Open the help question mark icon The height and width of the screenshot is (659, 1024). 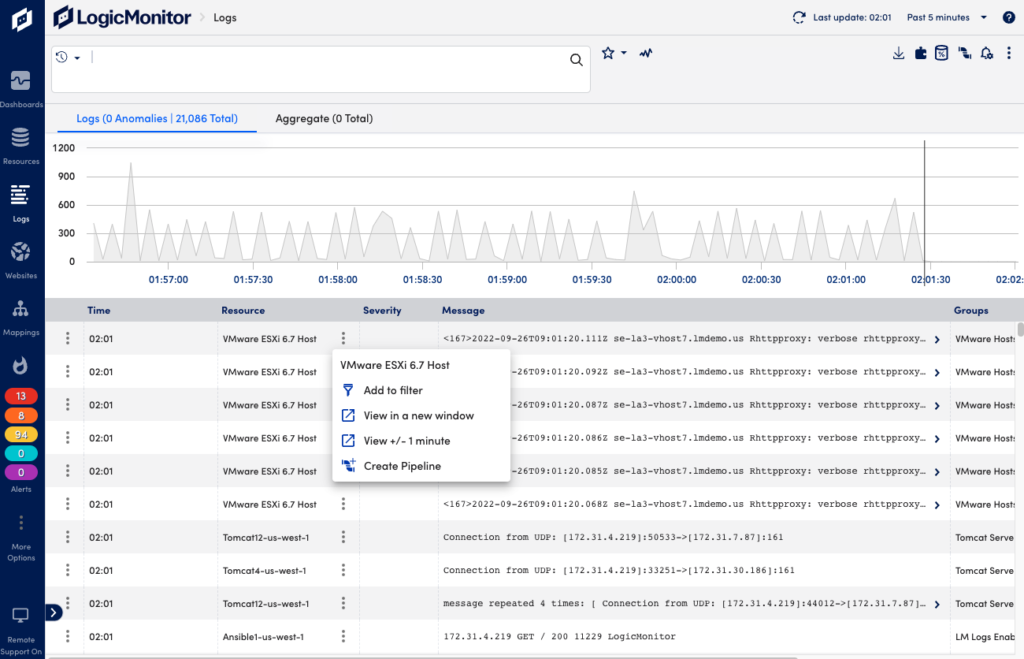point(1009,18)
